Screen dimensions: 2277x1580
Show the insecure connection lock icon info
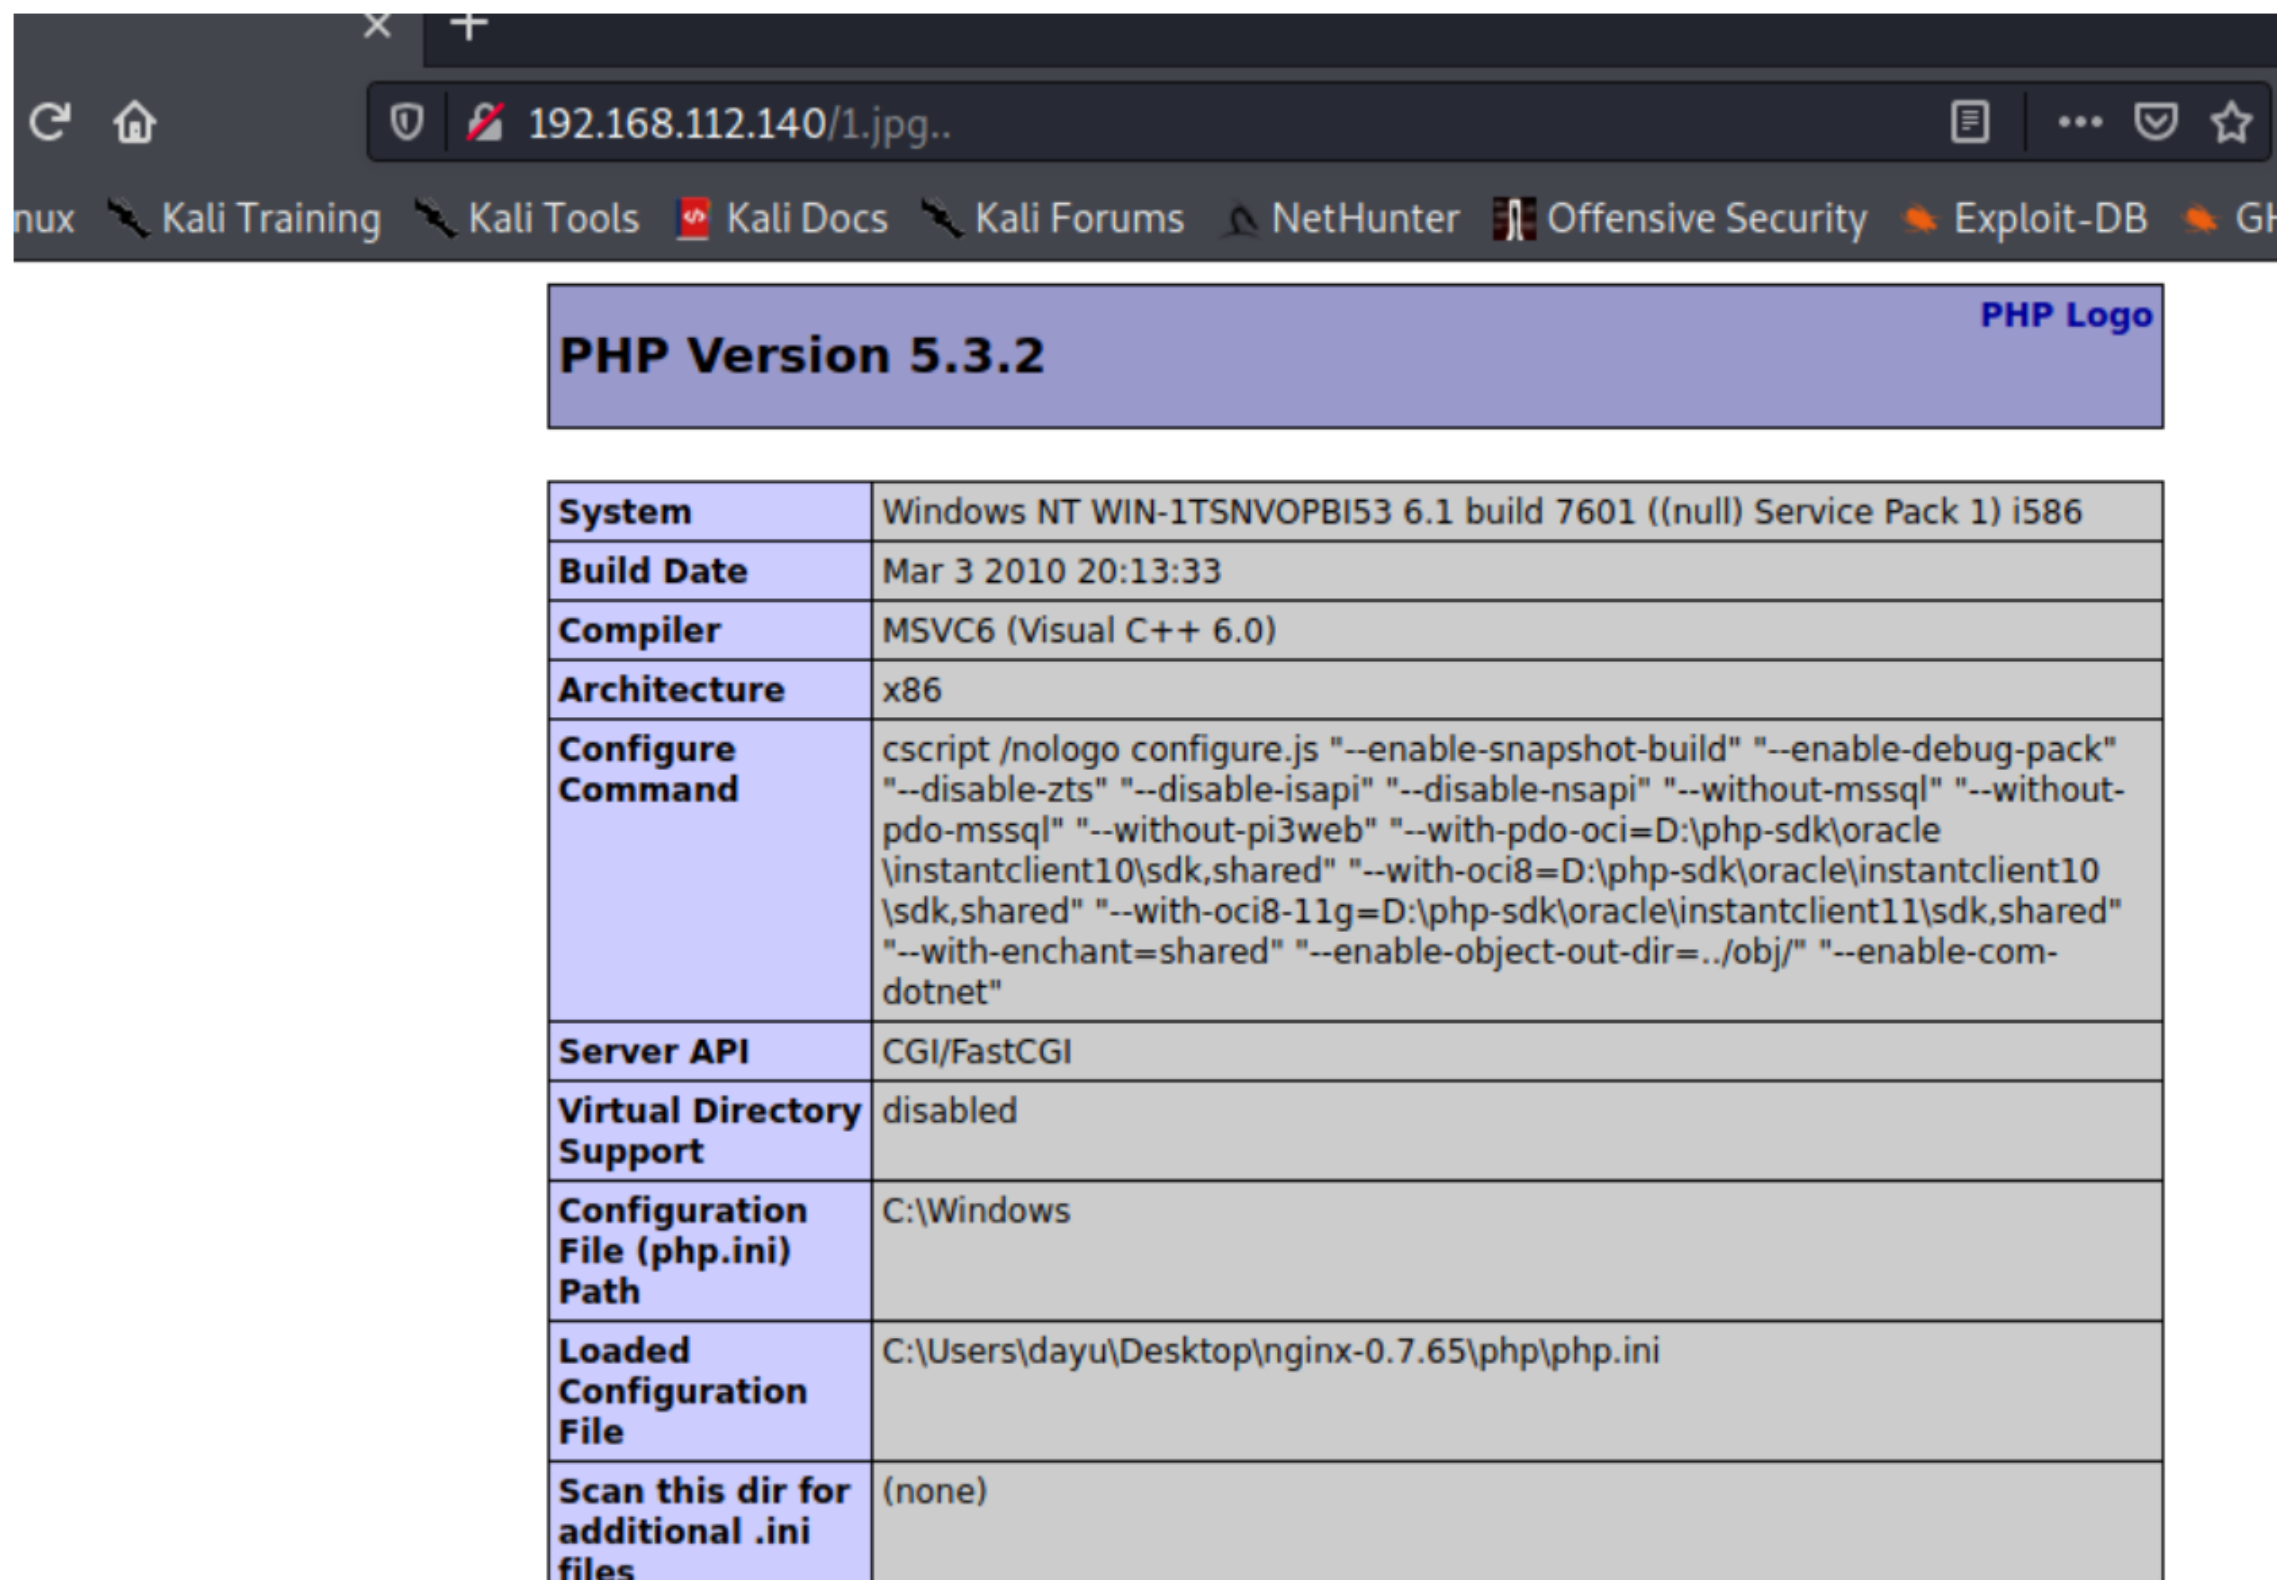coord(485,123)
